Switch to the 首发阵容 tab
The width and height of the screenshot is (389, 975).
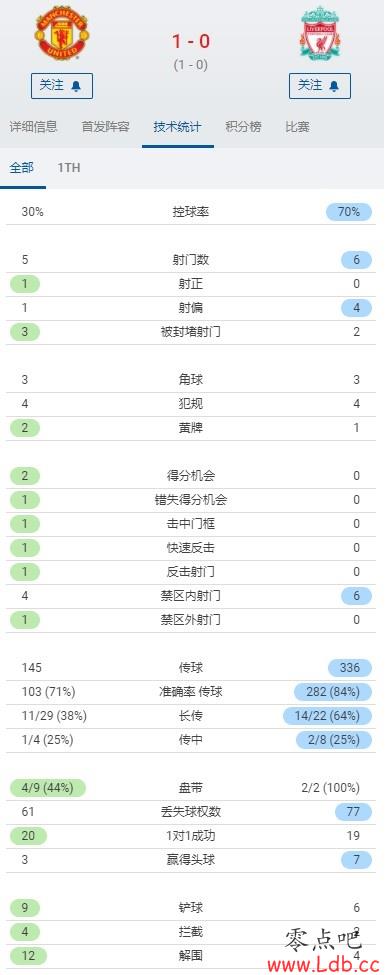(x=106, y=127)
